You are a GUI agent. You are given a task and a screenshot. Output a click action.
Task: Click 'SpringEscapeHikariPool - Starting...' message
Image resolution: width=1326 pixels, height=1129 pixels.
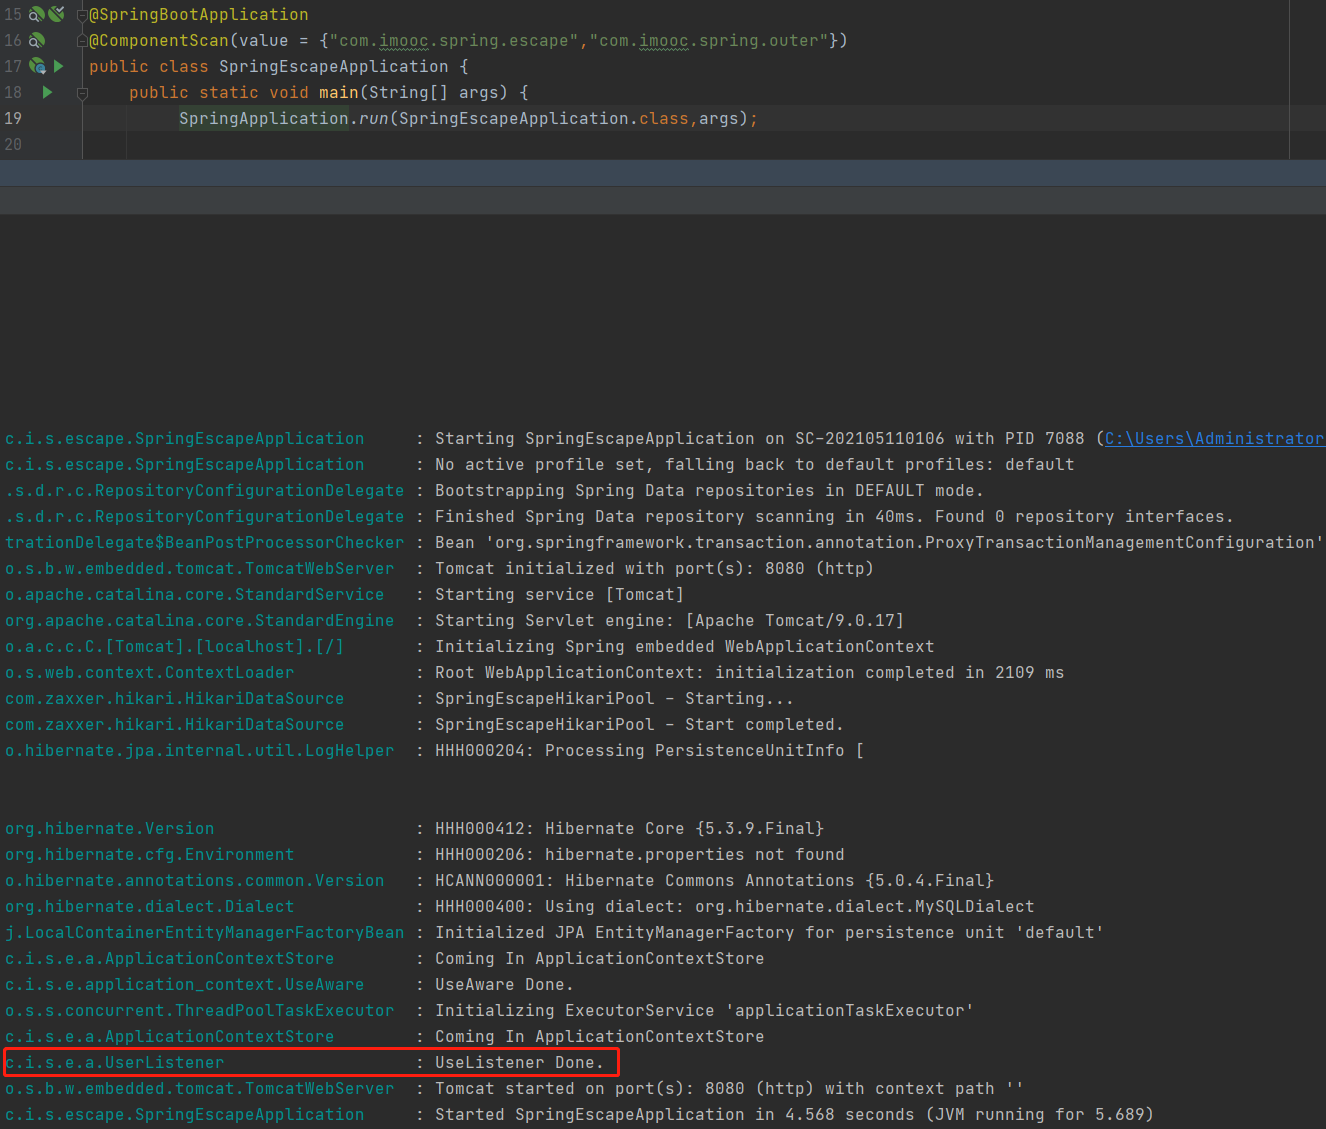pos(614,698)
